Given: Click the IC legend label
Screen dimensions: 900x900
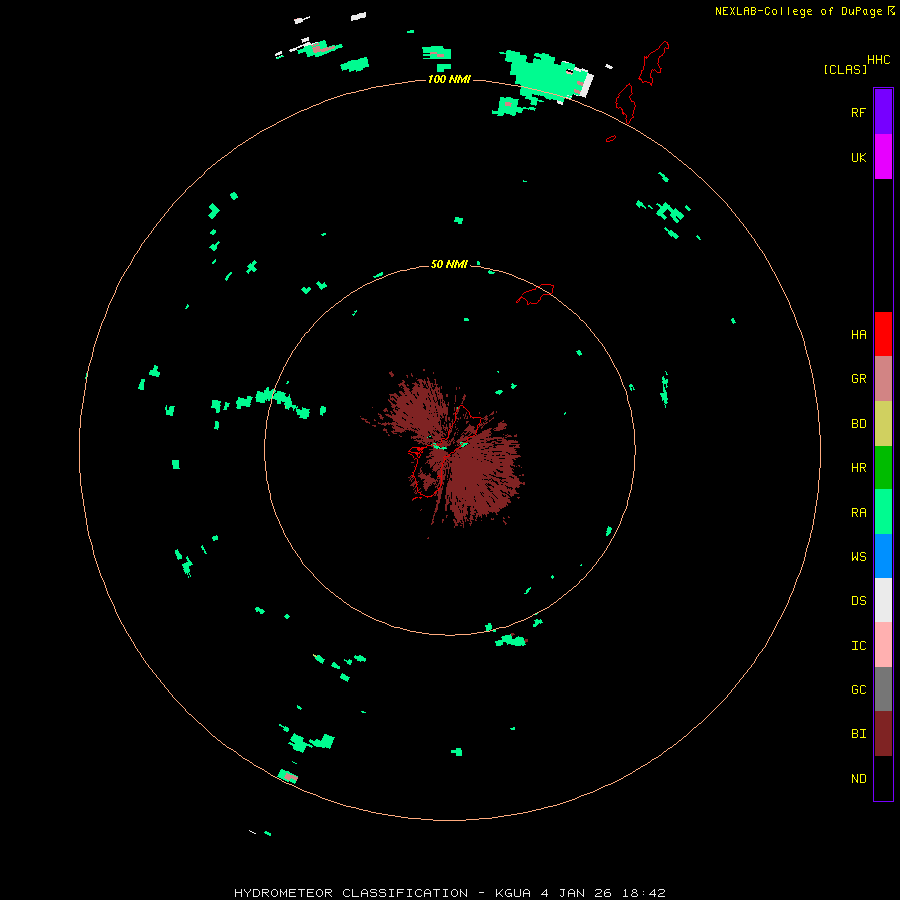Looking at the screenshot, I should [x=858, y=646].
